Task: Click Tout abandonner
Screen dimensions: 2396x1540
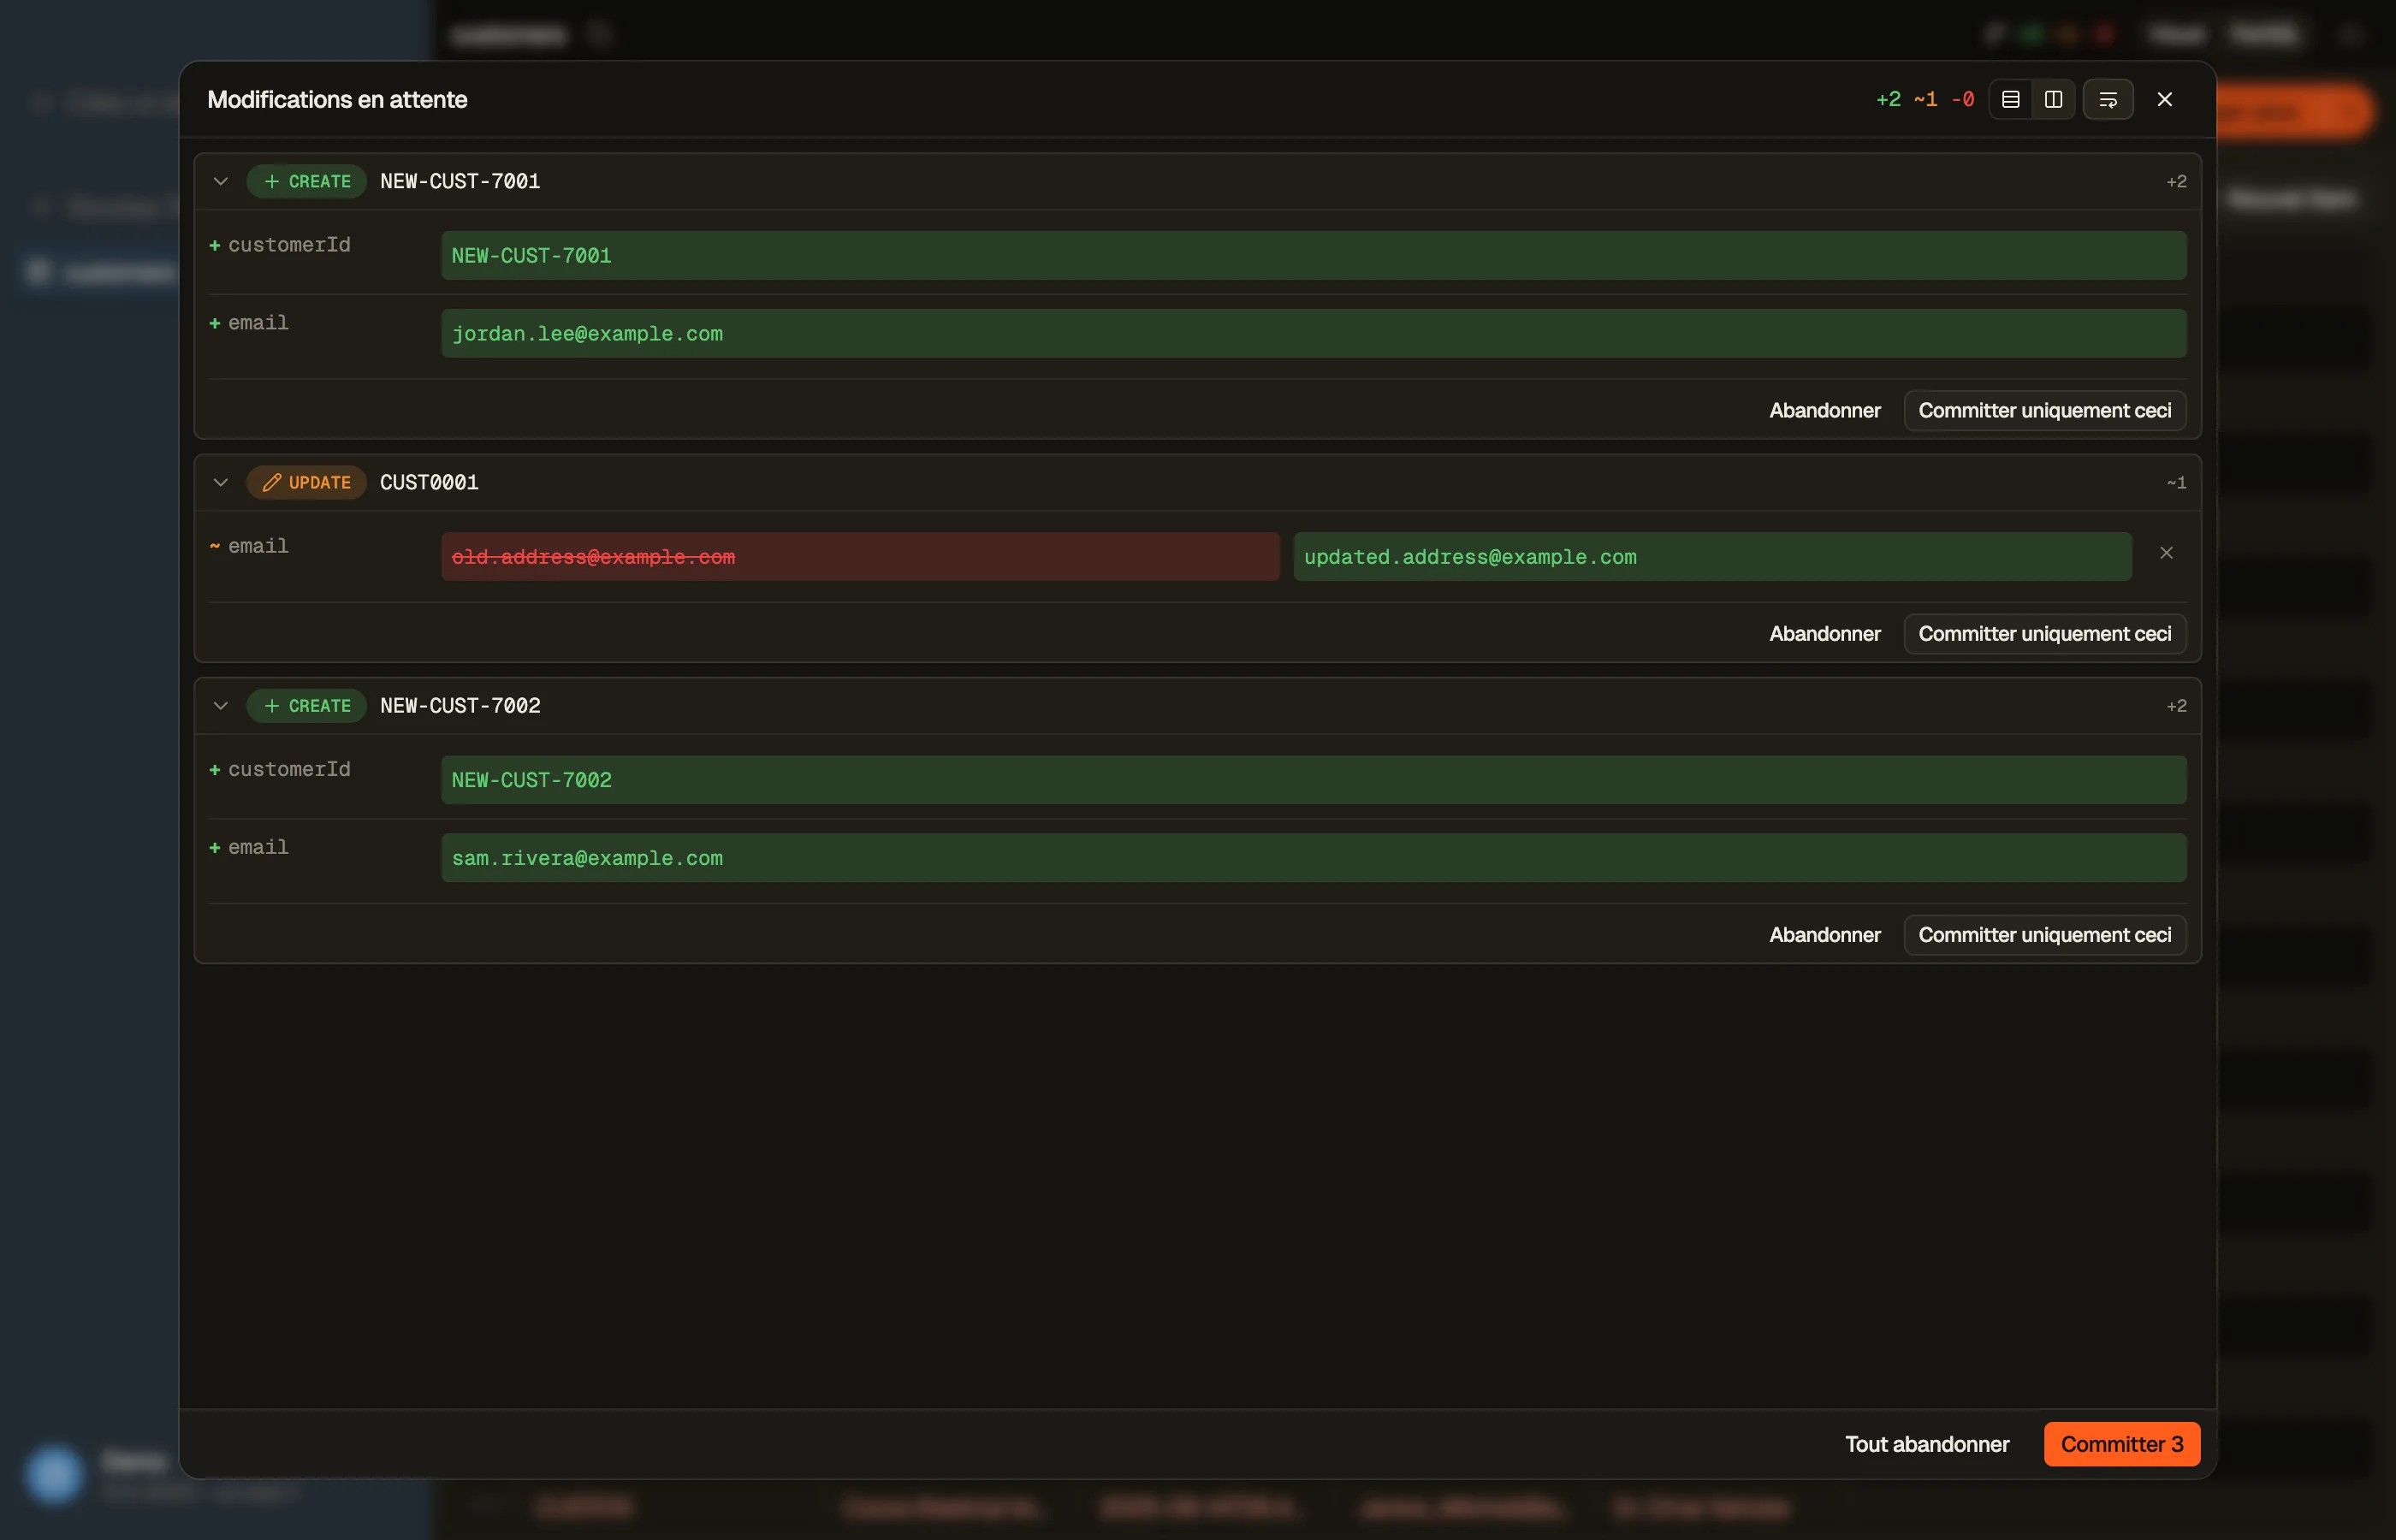Action: [x=1927, y=1444]
